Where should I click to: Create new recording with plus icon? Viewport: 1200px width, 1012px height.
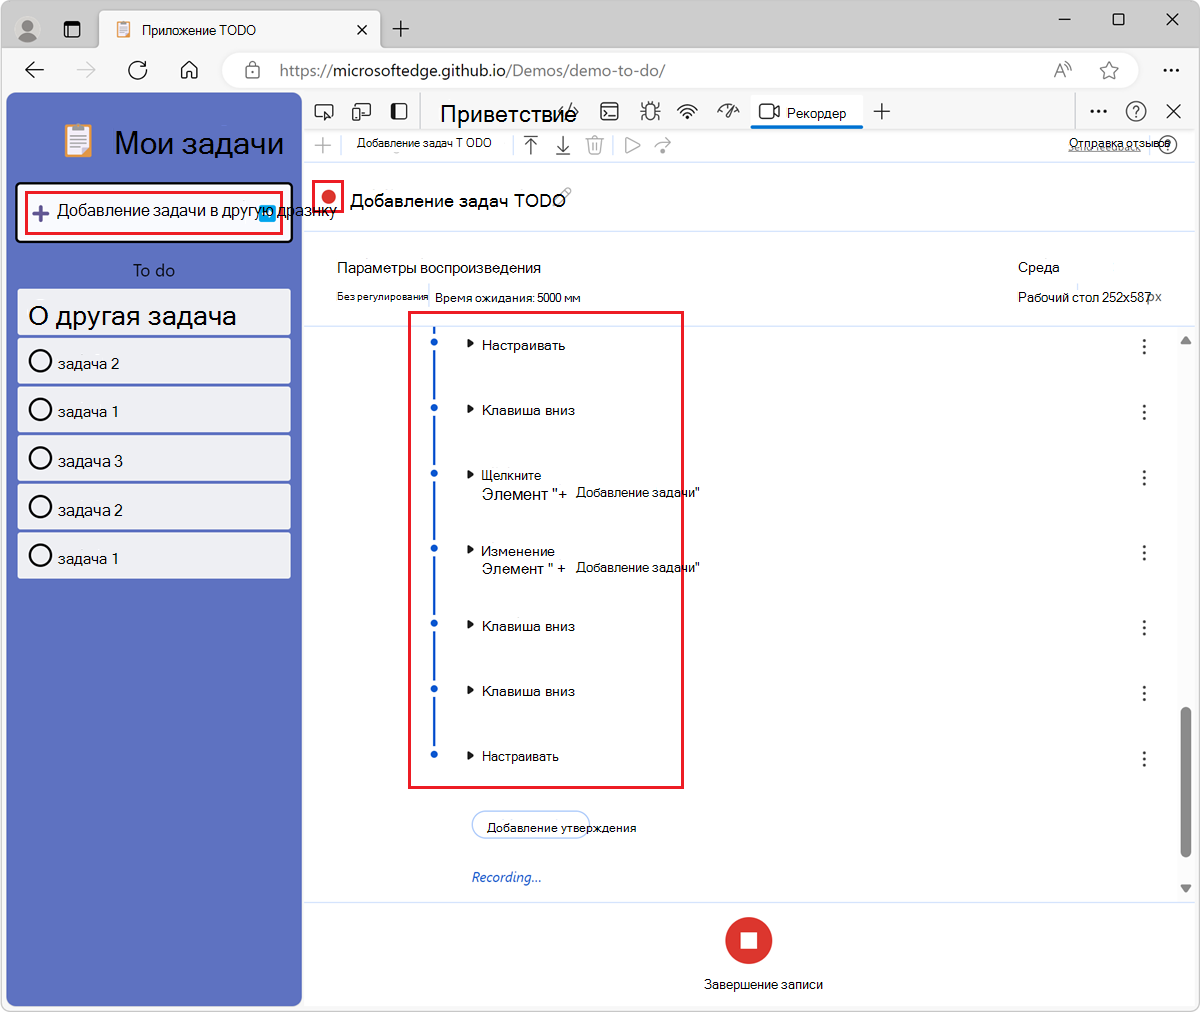[322, 145]
